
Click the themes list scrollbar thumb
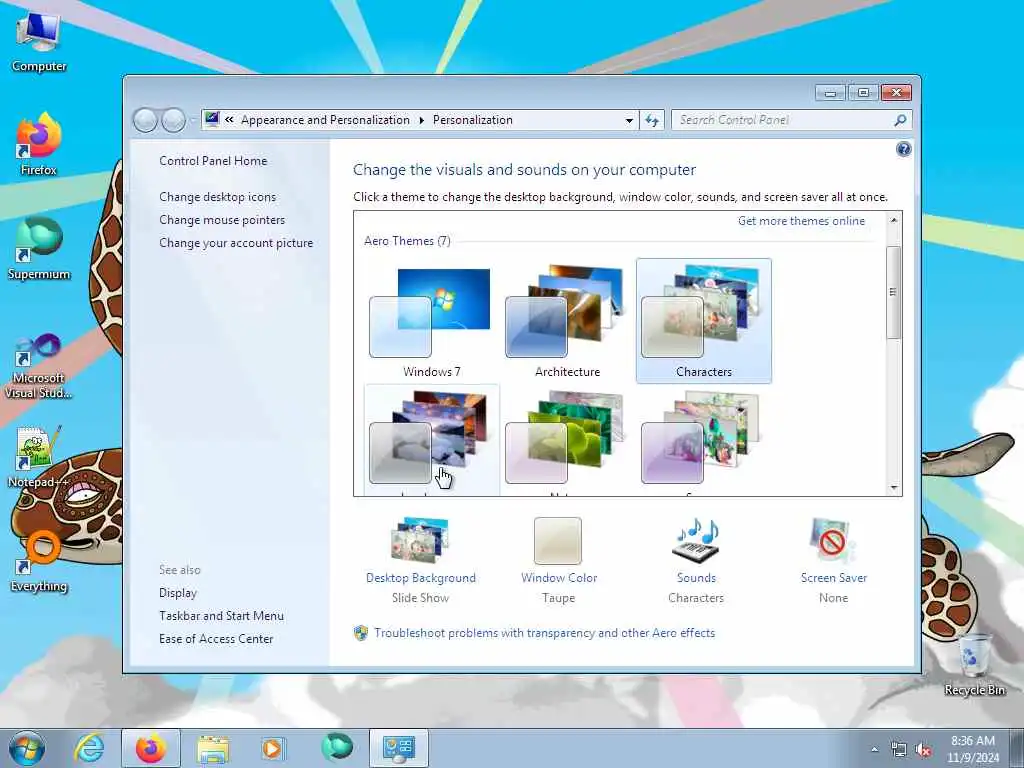pyautogui.click(x=893, y=293)
